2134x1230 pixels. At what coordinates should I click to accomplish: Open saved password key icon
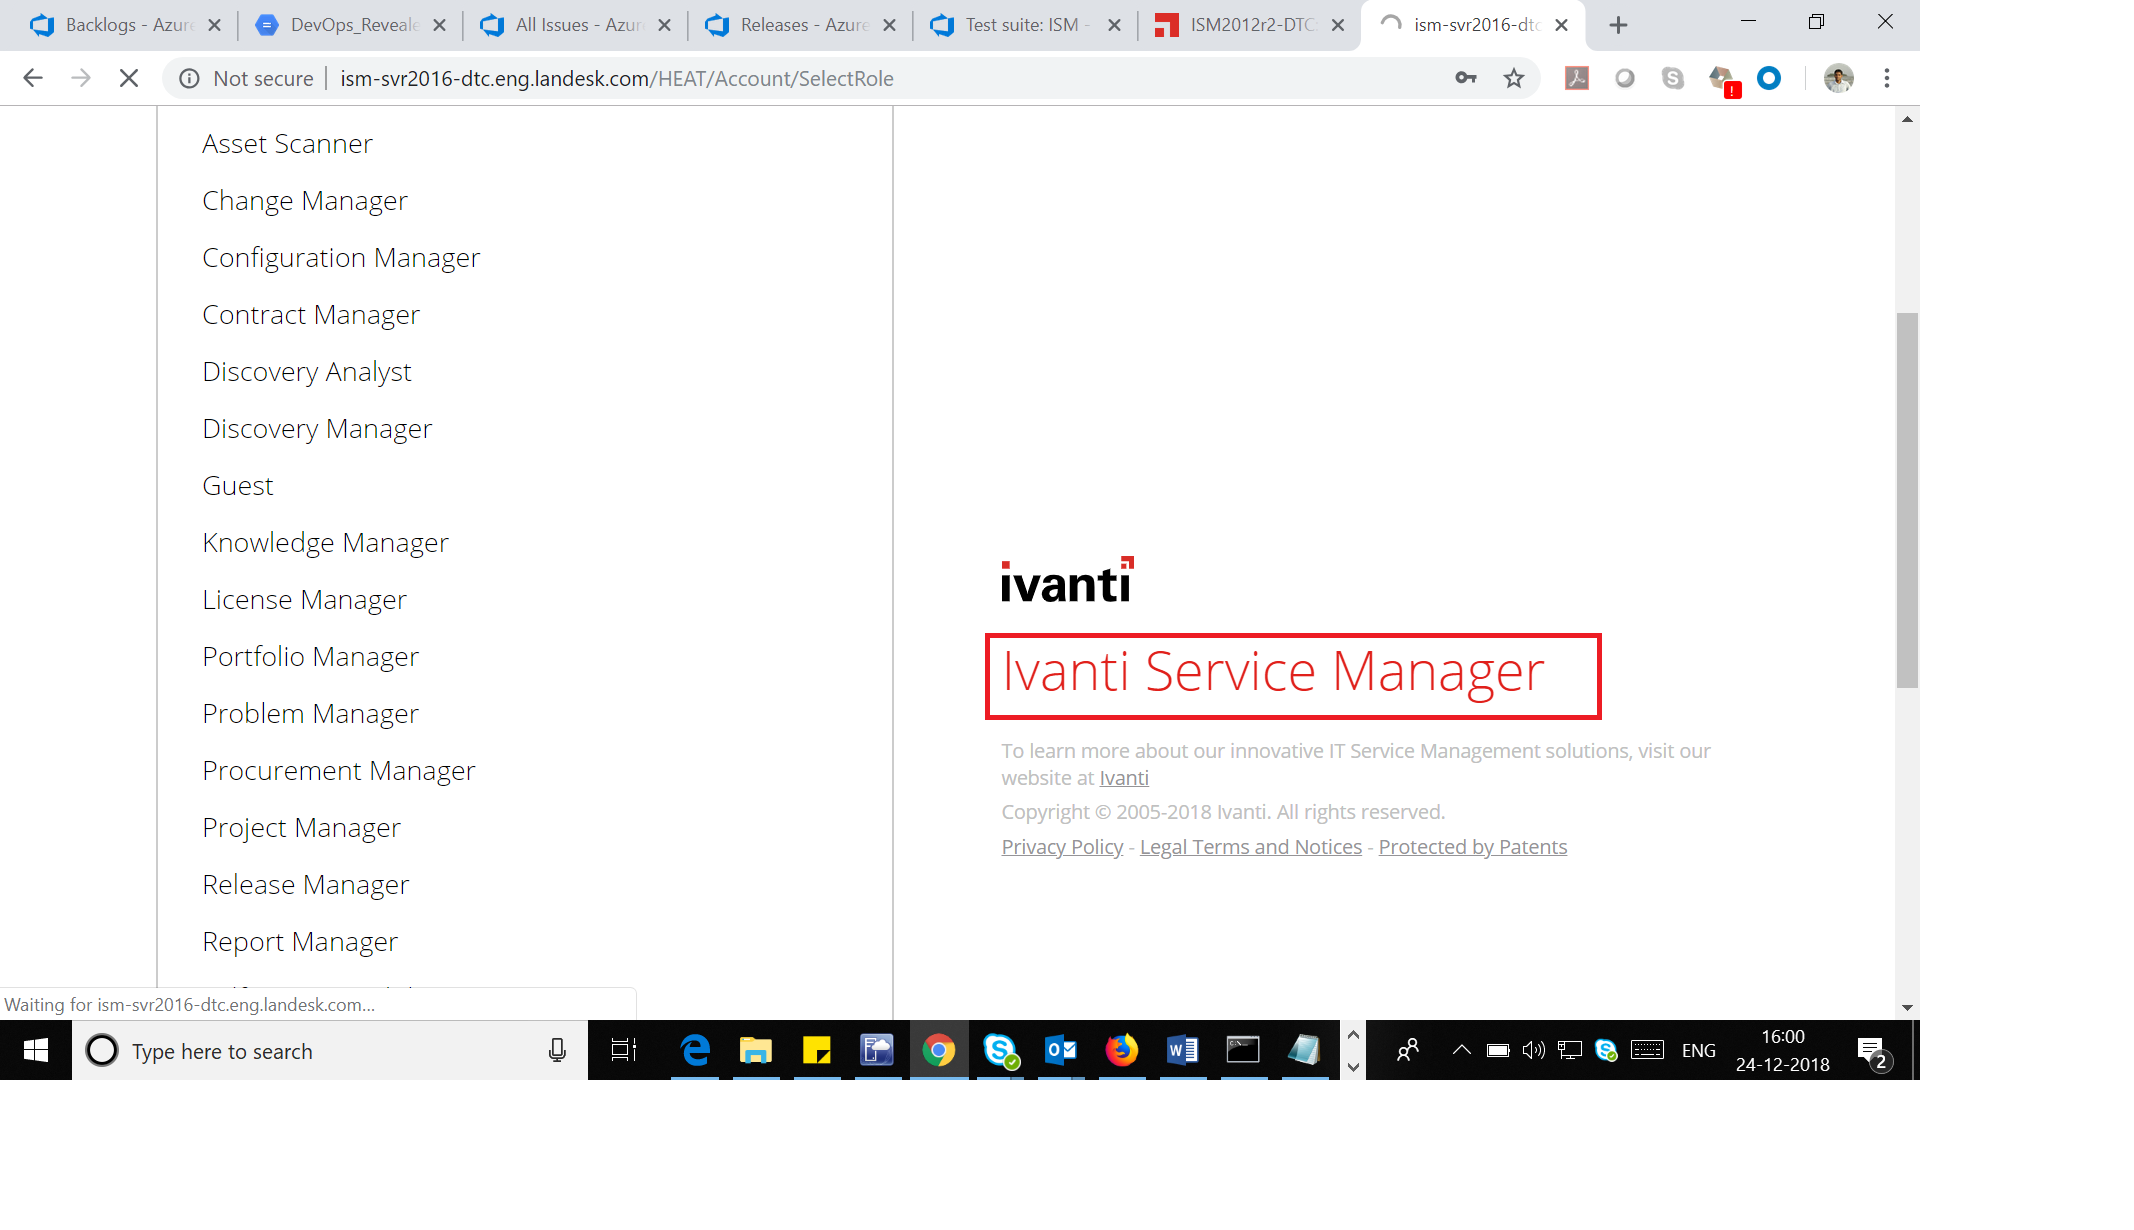coord(1466,78)
